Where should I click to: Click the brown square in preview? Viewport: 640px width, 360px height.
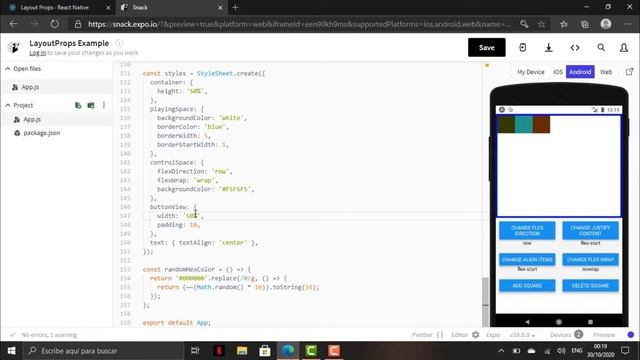[541, 124]
